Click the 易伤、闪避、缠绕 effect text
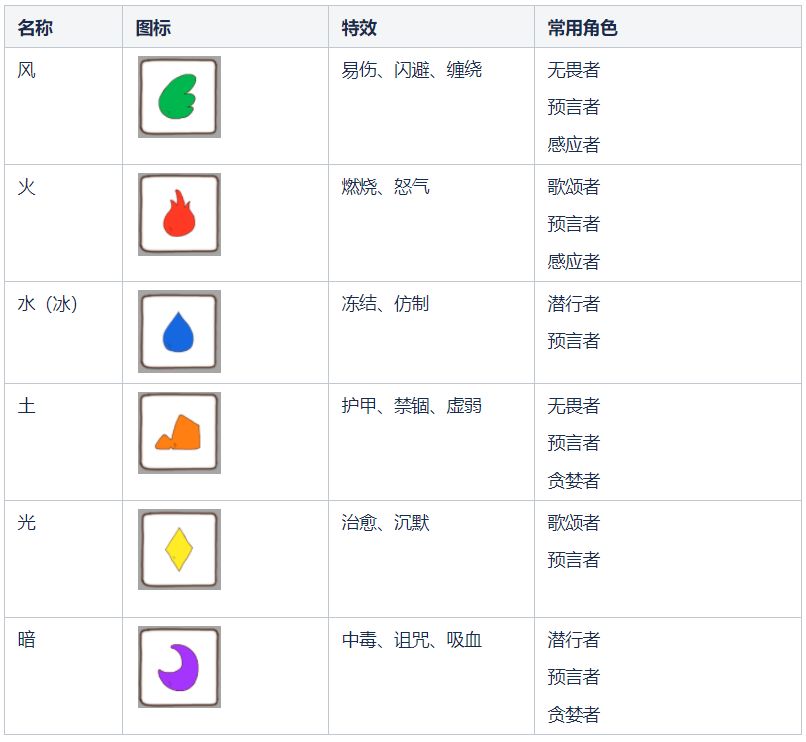The width and height of the screenshot is (806, 742). coord(411,70)
